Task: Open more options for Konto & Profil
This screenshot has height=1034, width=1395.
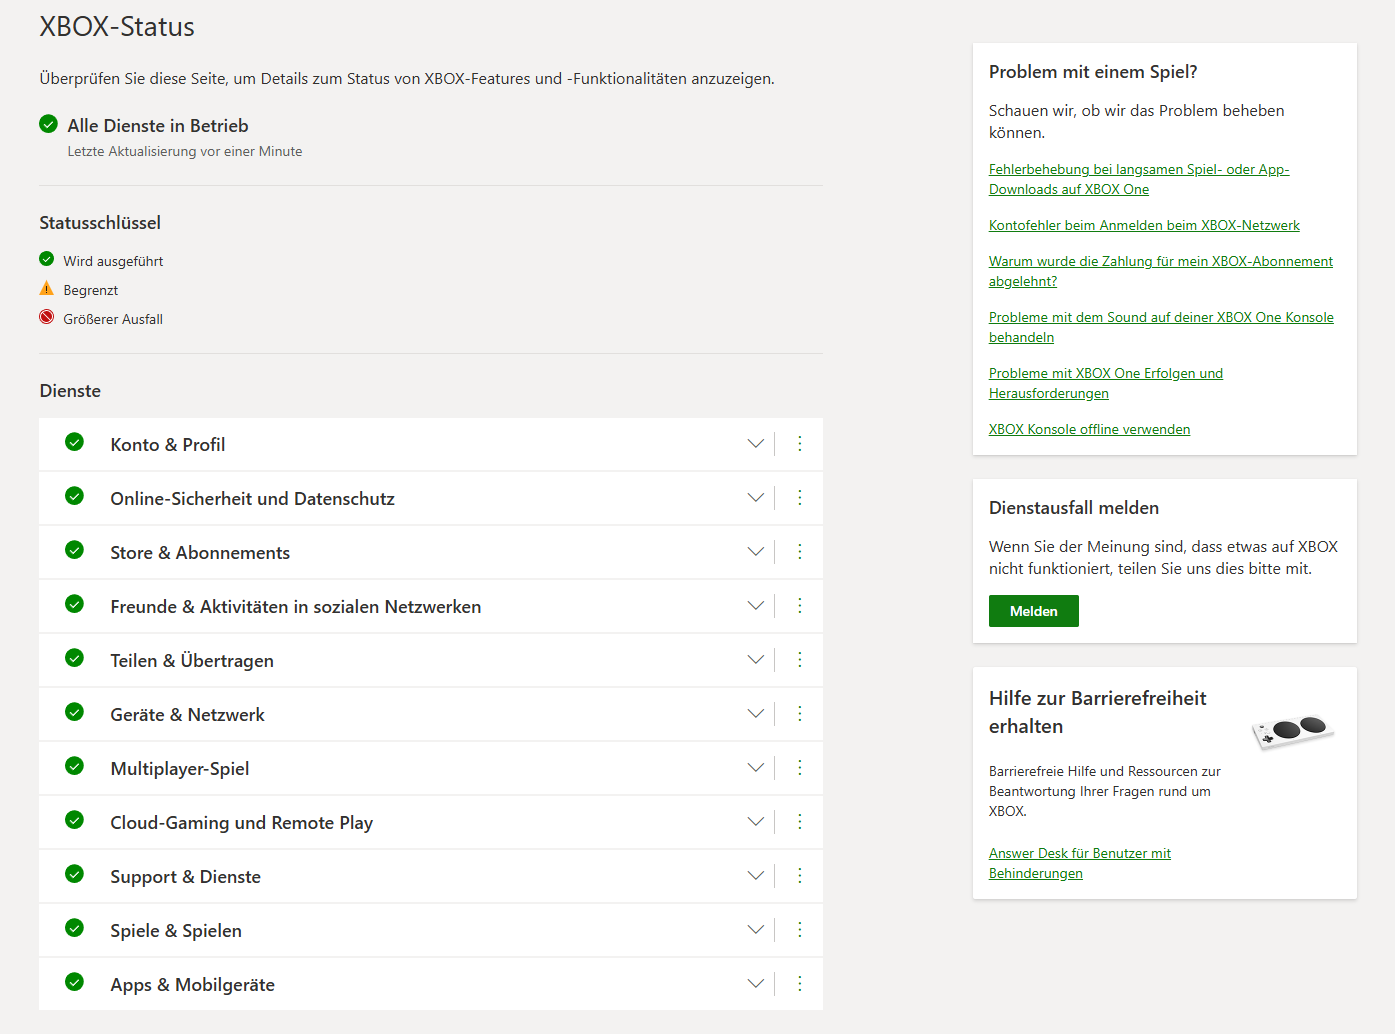Action: (x=800, y=444)
